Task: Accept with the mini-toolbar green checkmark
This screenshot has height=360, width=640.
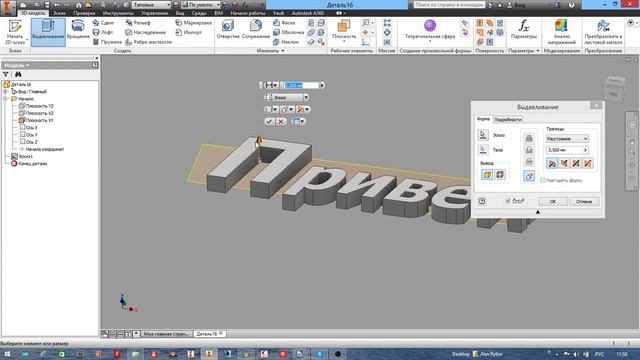Action: (269, 121)
